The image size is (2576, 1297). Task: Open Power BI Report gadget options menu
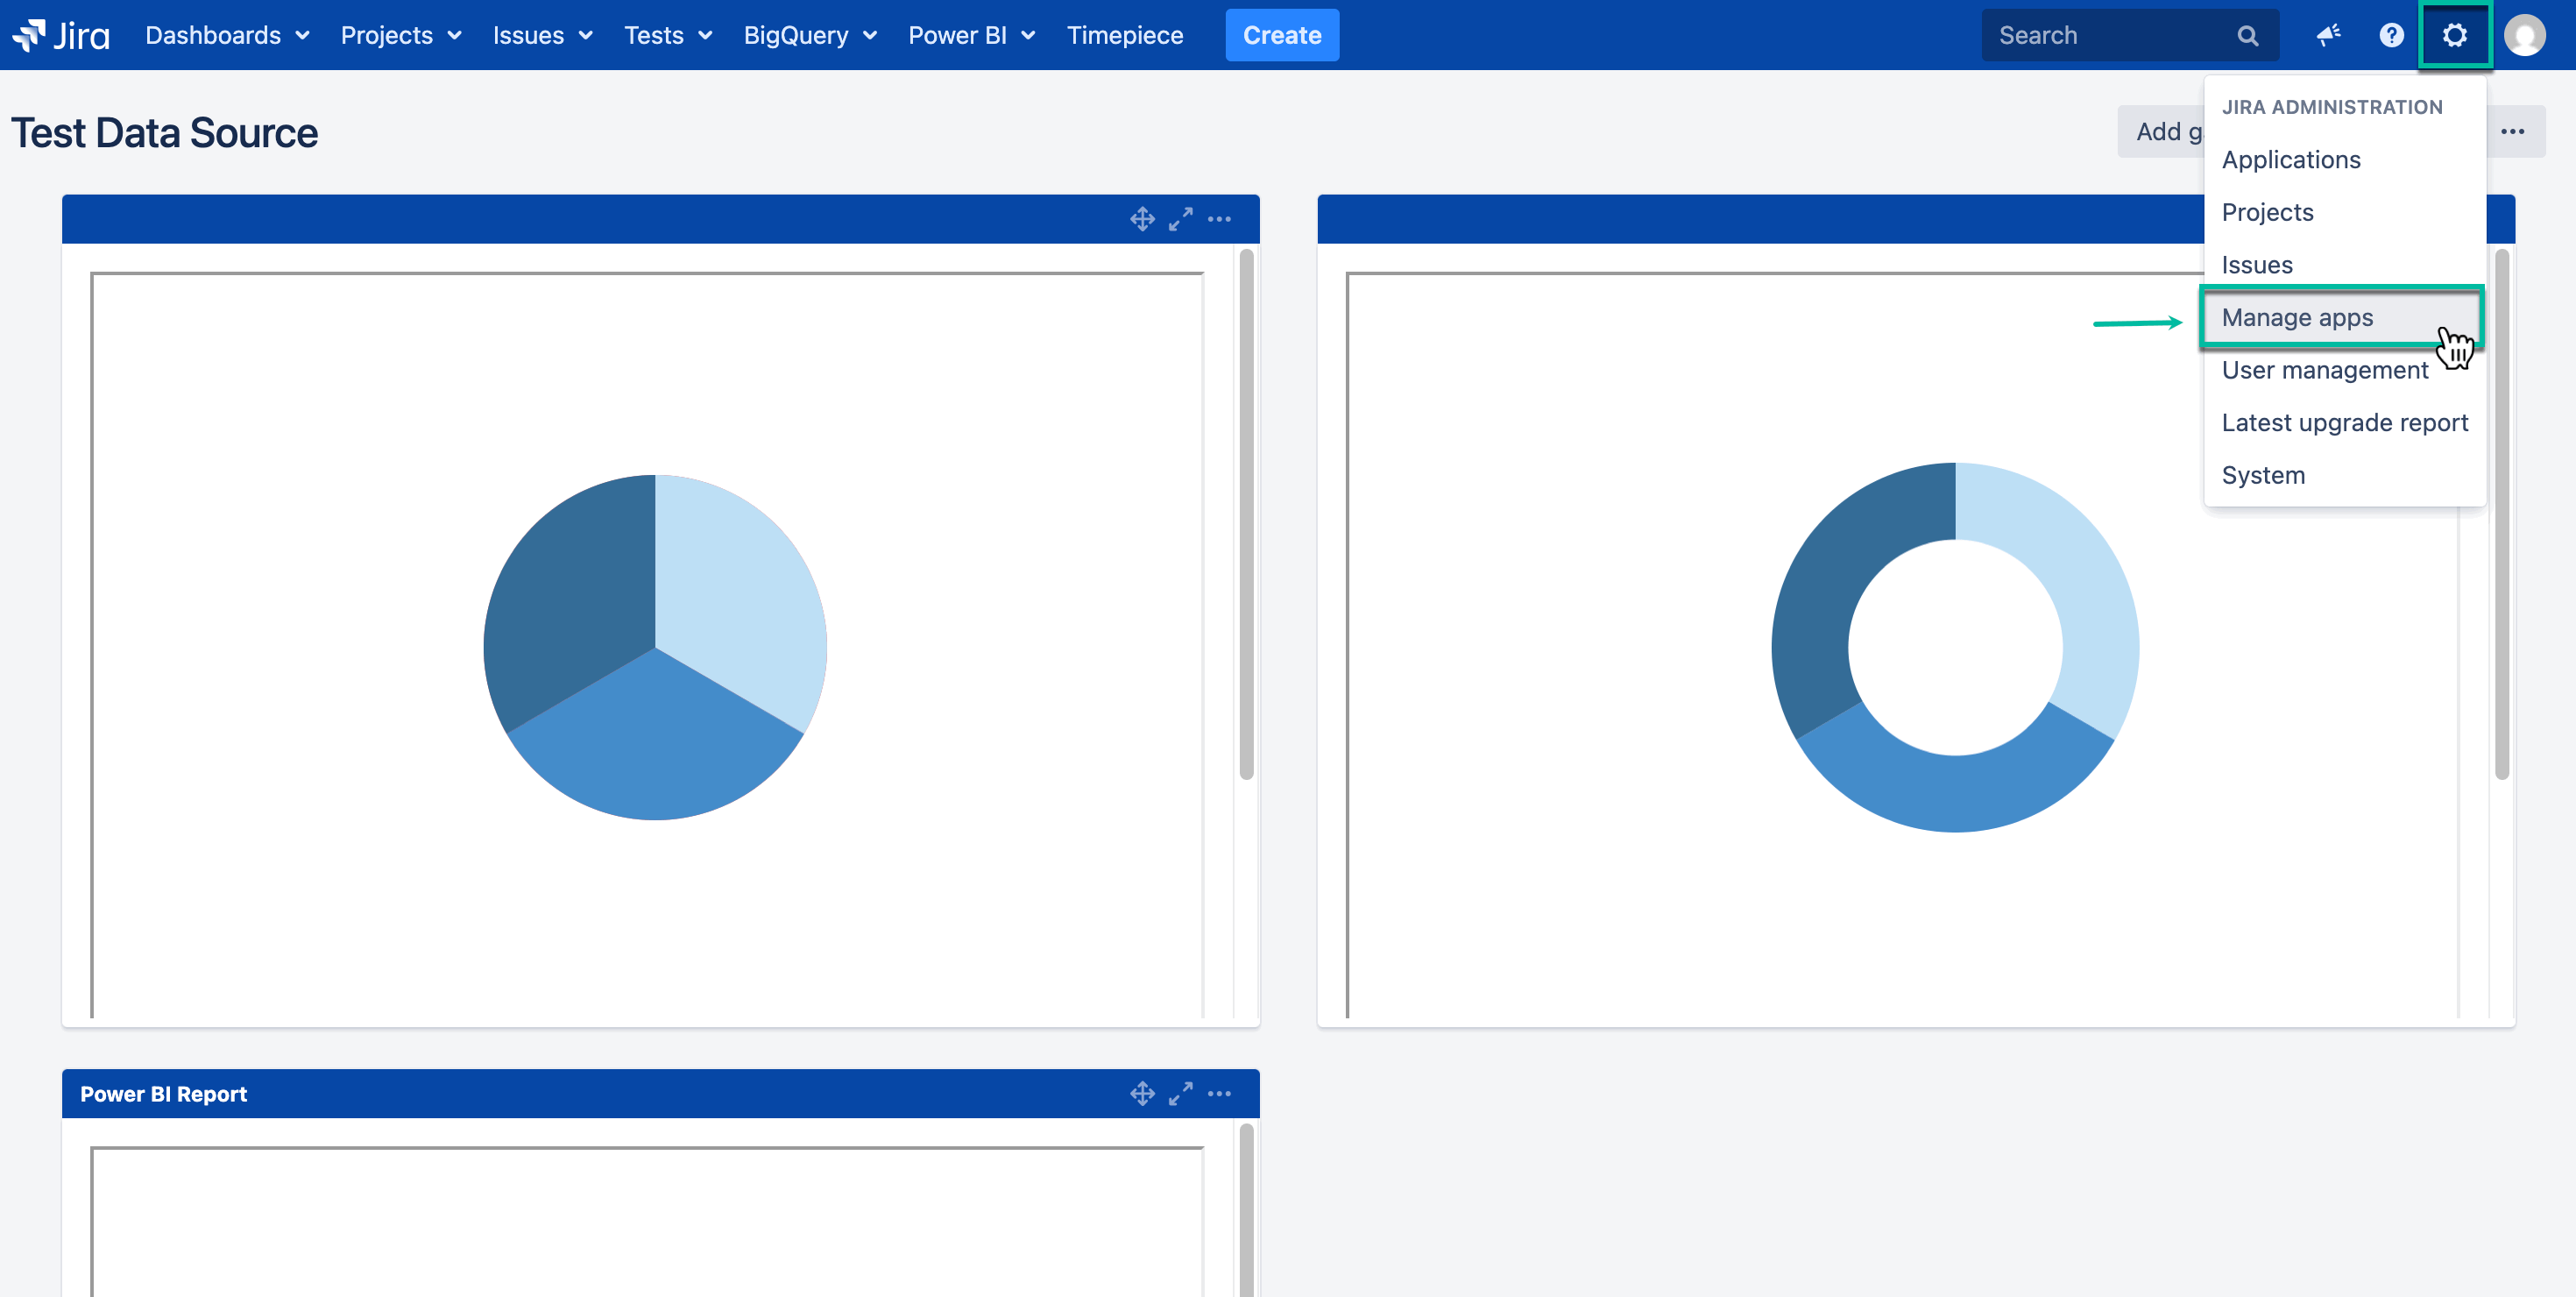[x=1219, y=1093]
